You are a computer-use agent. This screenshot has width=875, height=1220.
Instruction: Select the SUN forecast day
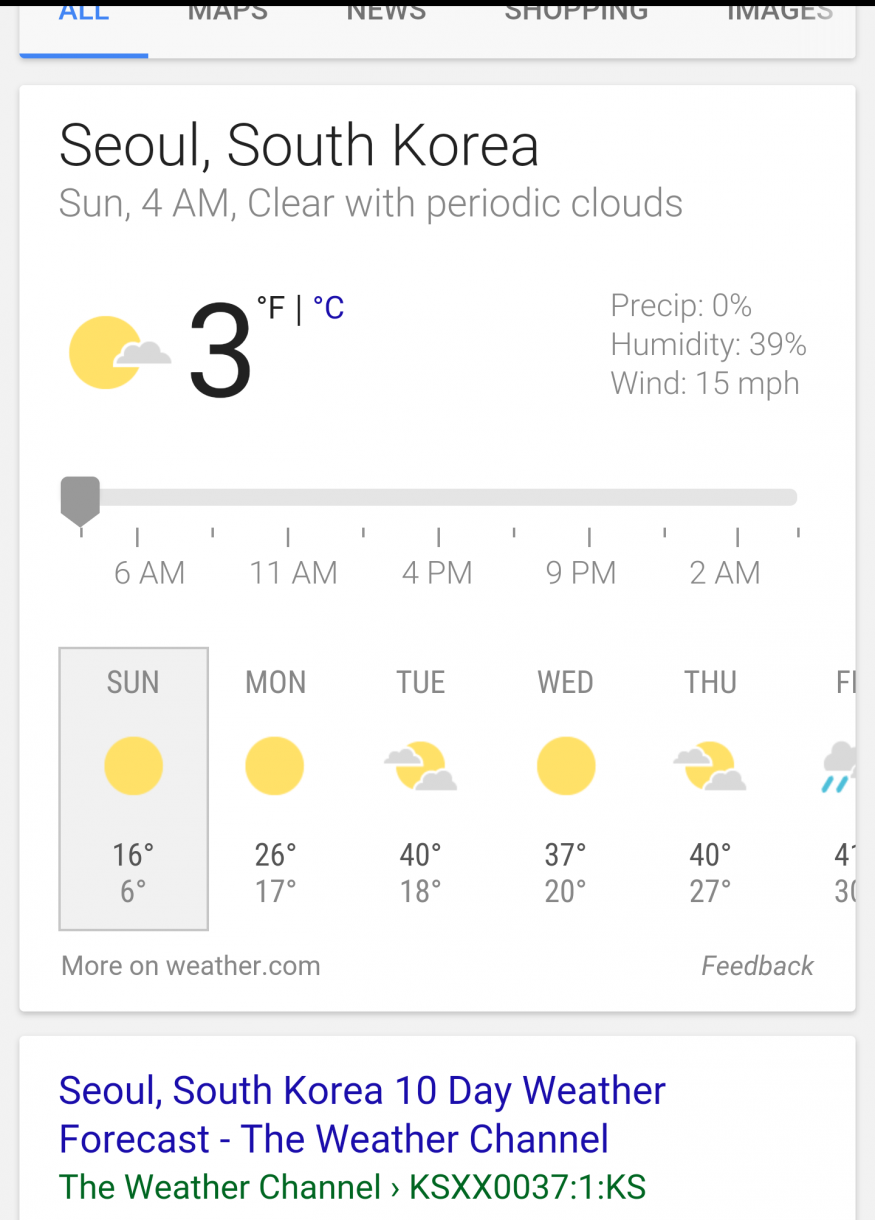click(x=133, y=788)
